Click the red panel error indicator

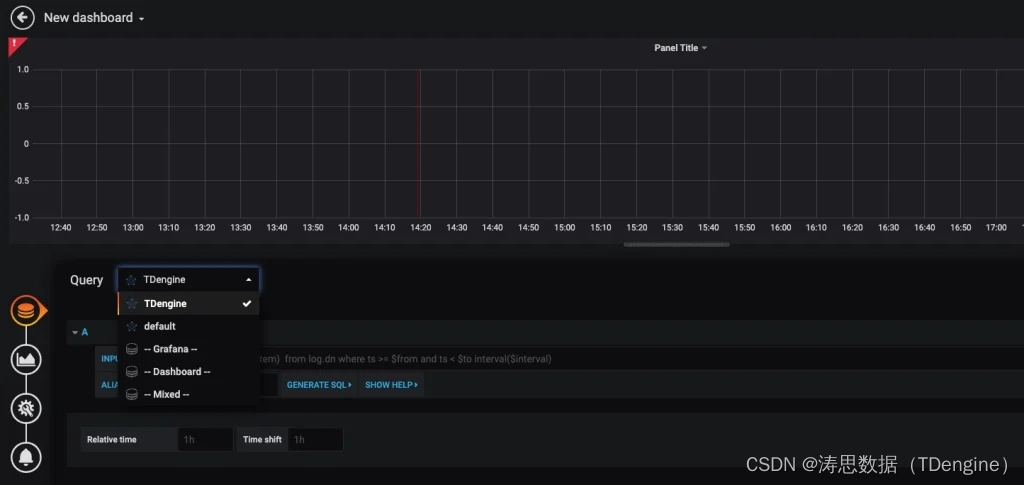[x=15, y=44]
